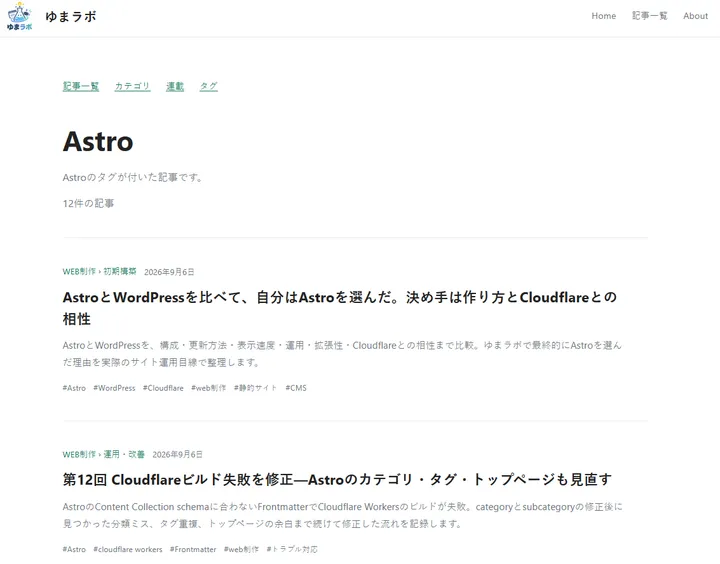Open the #静的サイト tag
Viewport: 720px width, 564px height.
point(255,388)
